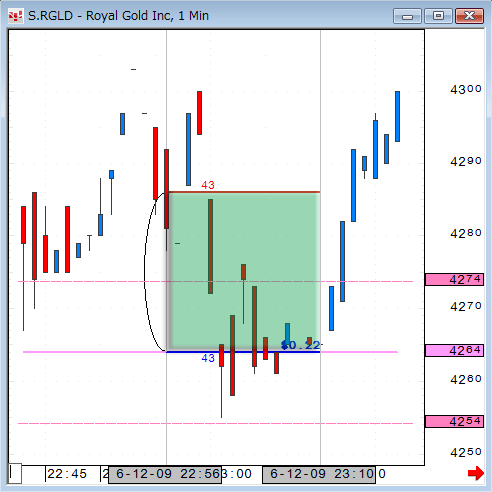The height and width of the screenshot is (492, 492).
Task: Minimize the S.RGLD chart window
Action: [x=407, y=16]
